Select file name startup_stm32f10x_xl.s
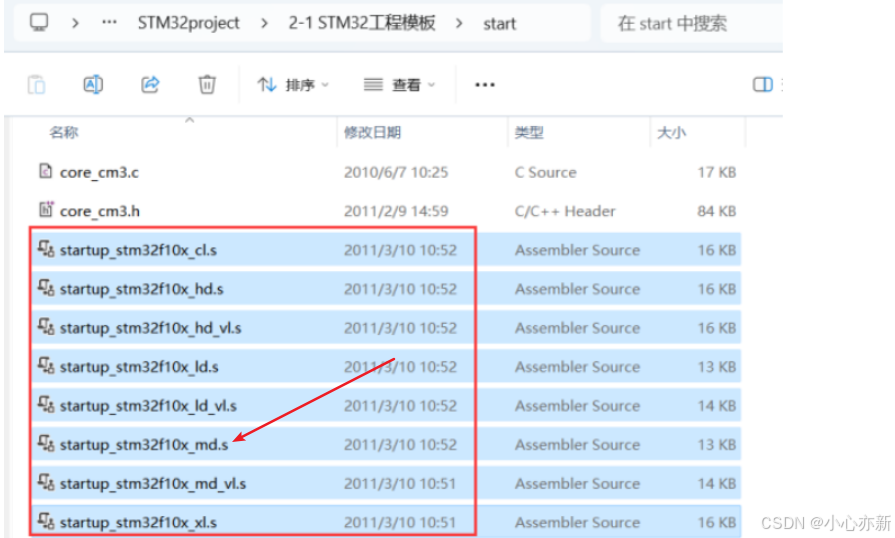 pos(138,523)
